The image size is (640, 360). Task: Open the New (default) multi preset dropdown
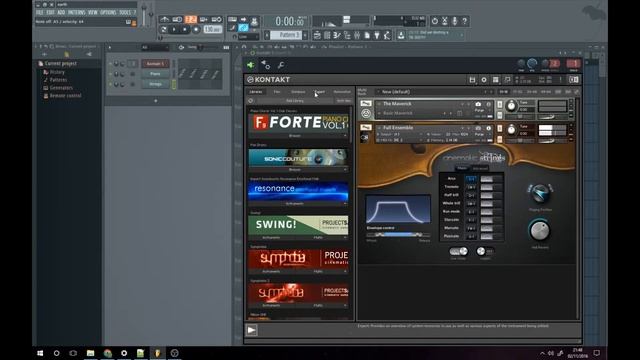coord(434,92)
